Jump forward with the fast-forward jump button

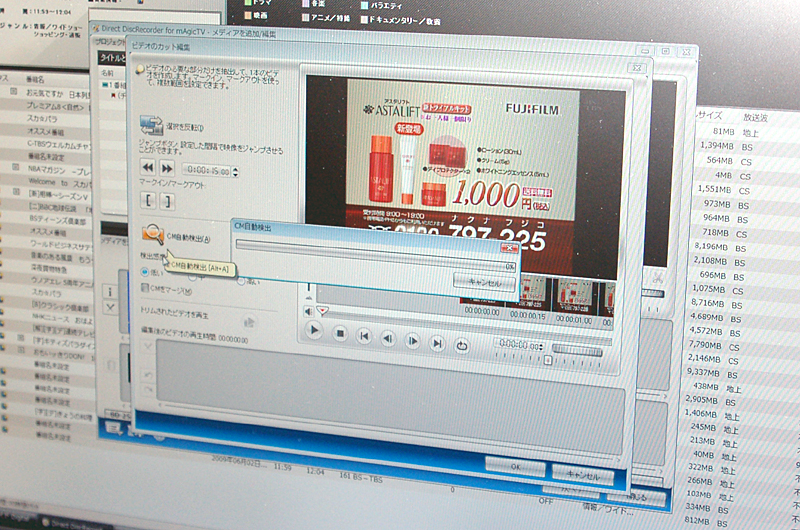click(167, 168)
